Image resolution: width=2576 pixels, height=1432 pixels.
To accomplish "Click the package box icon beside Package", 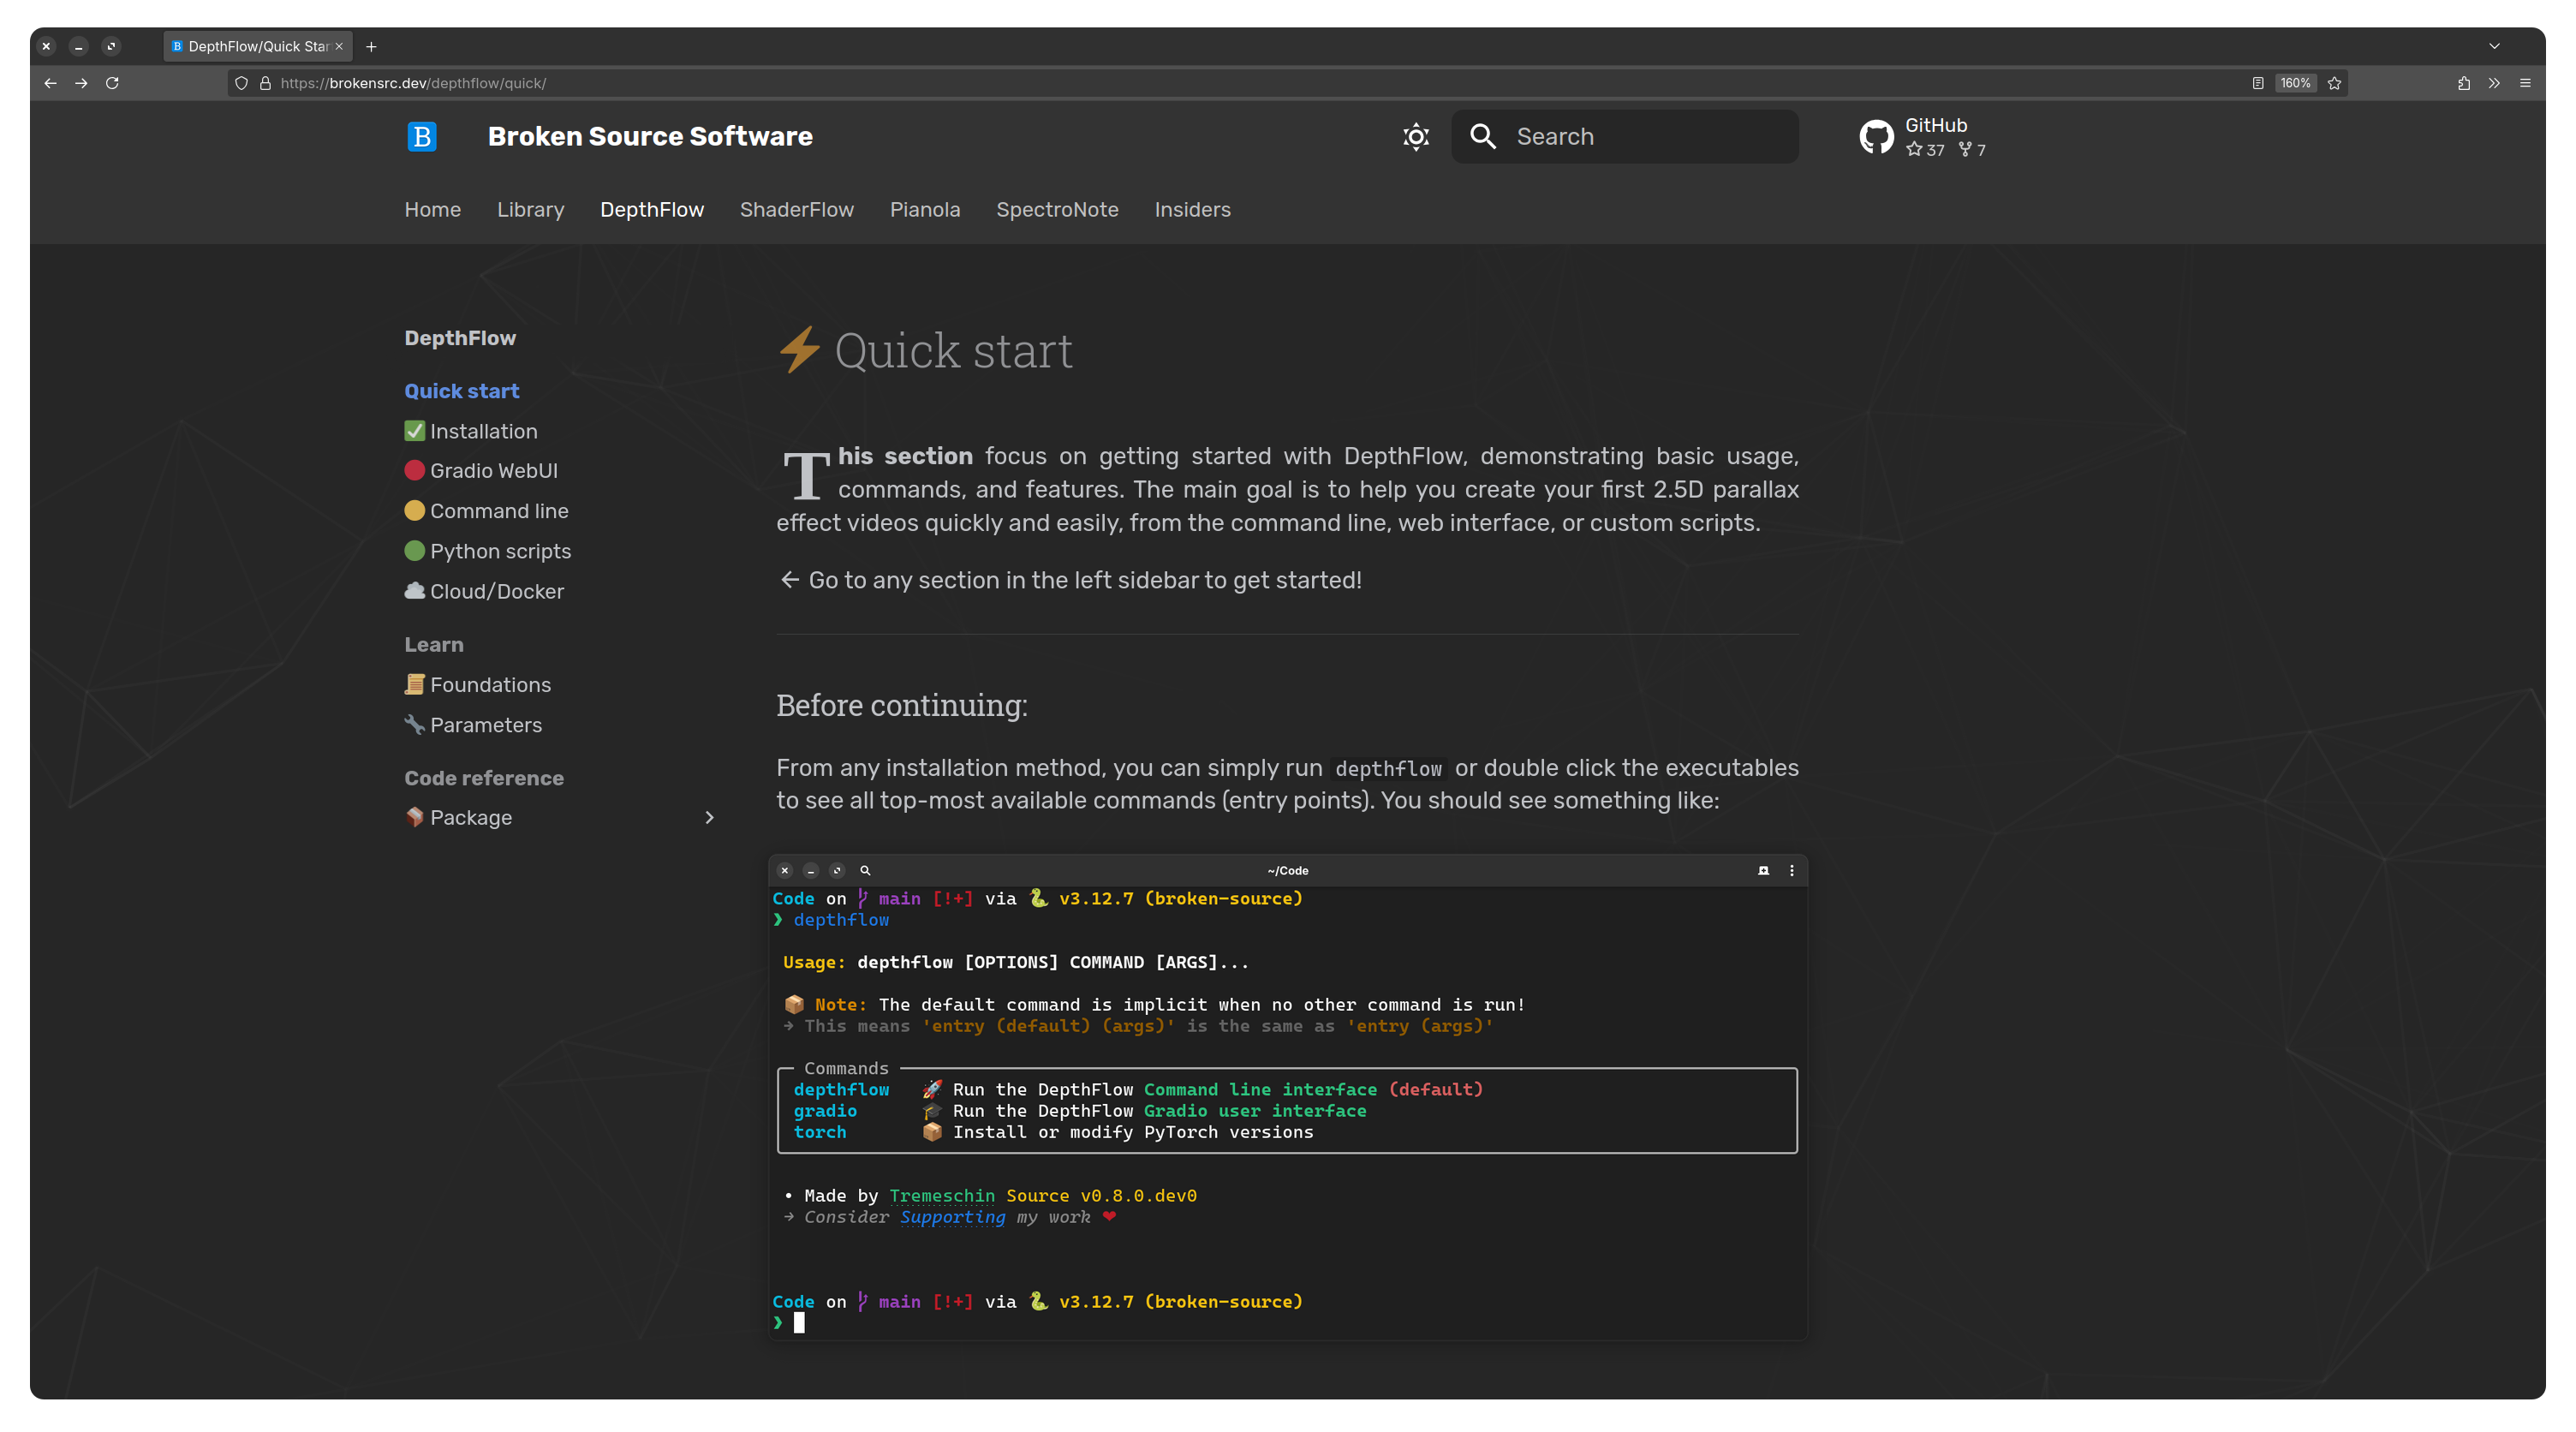I will click(414, 817).
